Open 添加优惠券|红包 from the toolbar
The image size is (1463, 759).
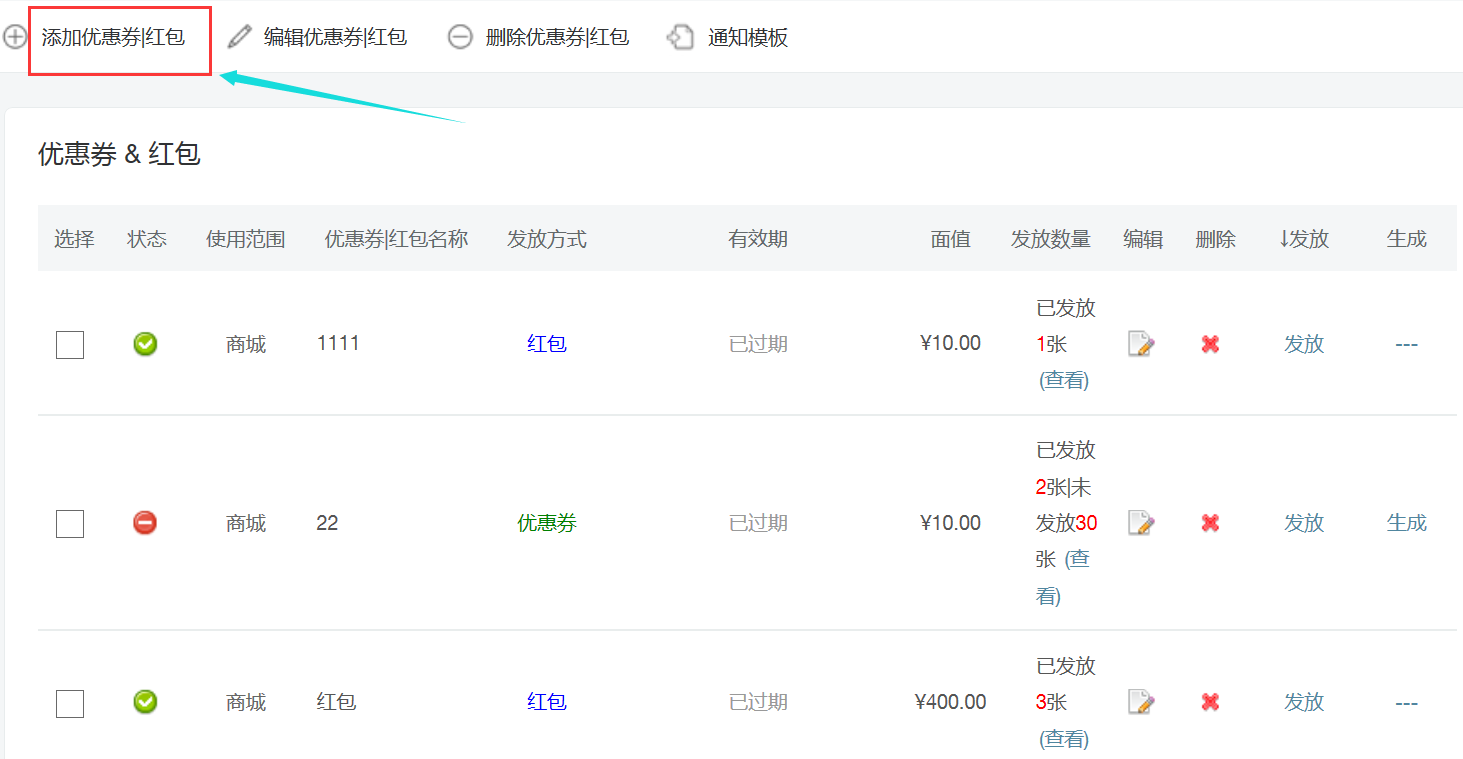tap(113, 38)
